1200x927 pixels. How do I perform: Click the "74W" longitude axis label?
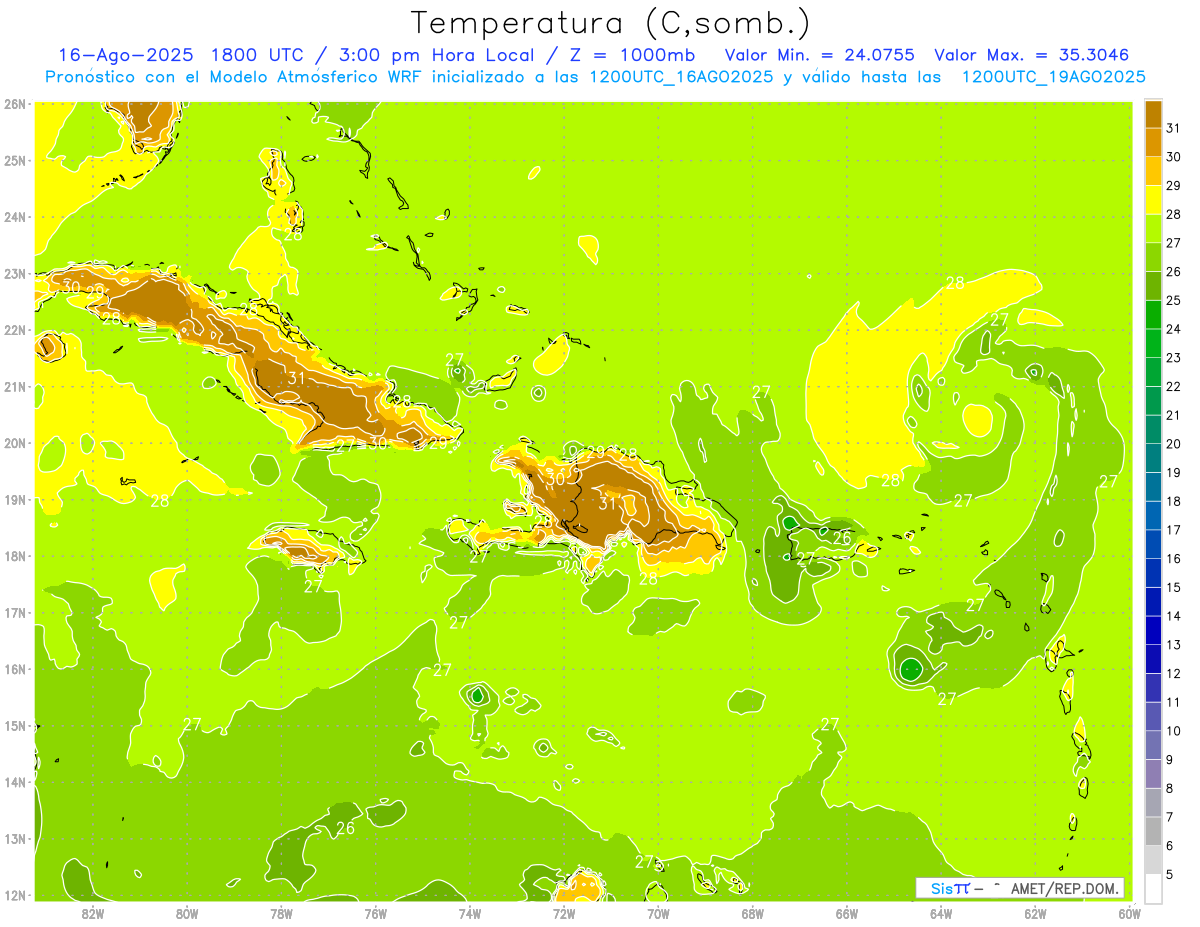pyautogui.click(x=470, y=912)
